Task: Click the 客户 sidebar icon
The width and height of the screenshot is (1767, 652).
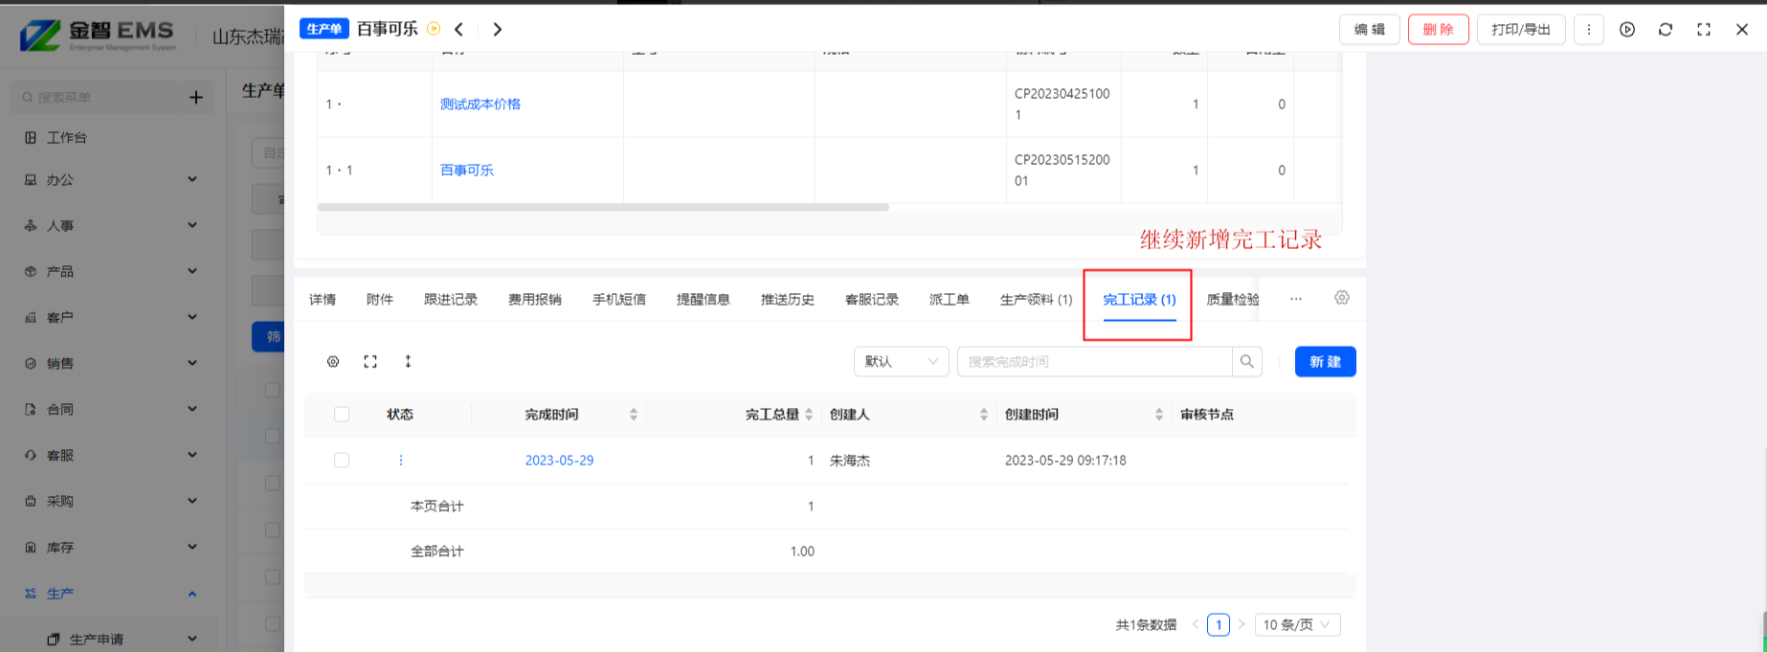Action: [31, 317]
